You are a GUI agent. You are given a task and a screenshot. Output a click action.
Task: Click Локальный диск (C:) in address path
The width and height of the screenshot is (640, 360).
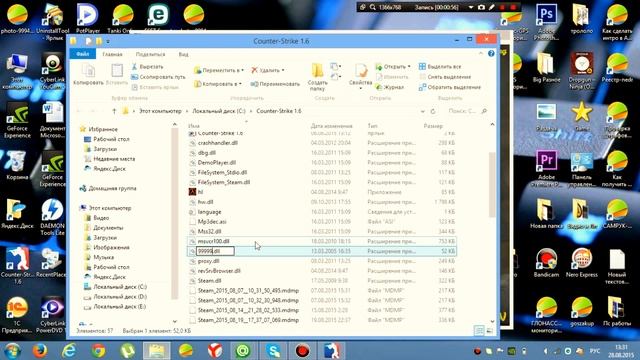219,111
